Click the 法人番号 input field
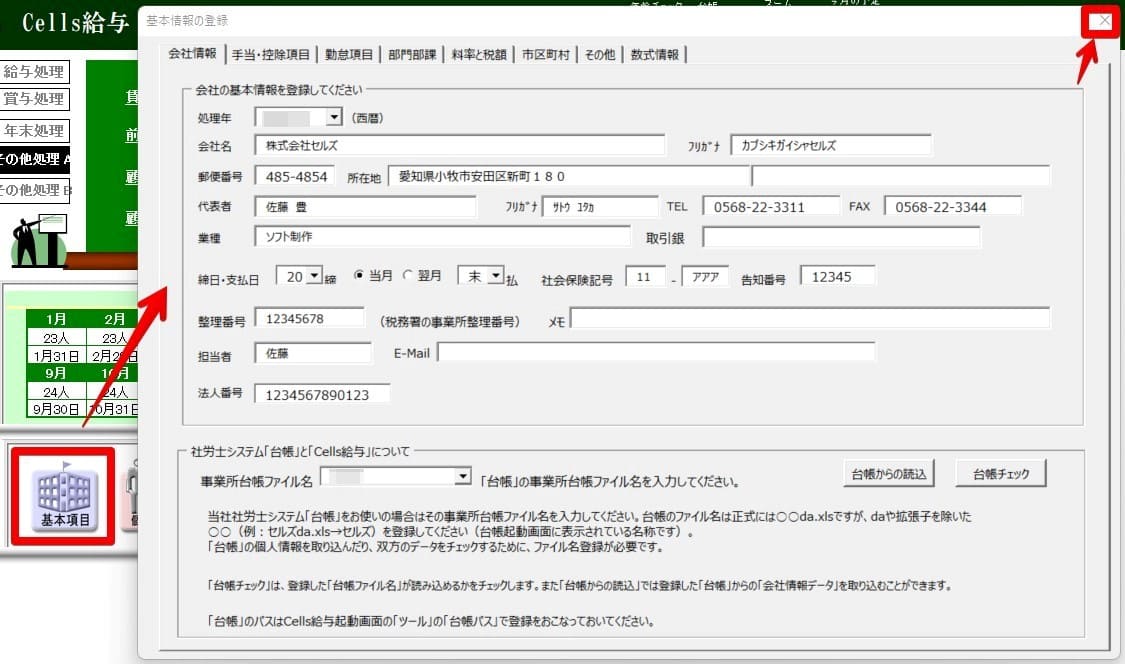This screenshot has height=664, width=1125. (321, 394)
